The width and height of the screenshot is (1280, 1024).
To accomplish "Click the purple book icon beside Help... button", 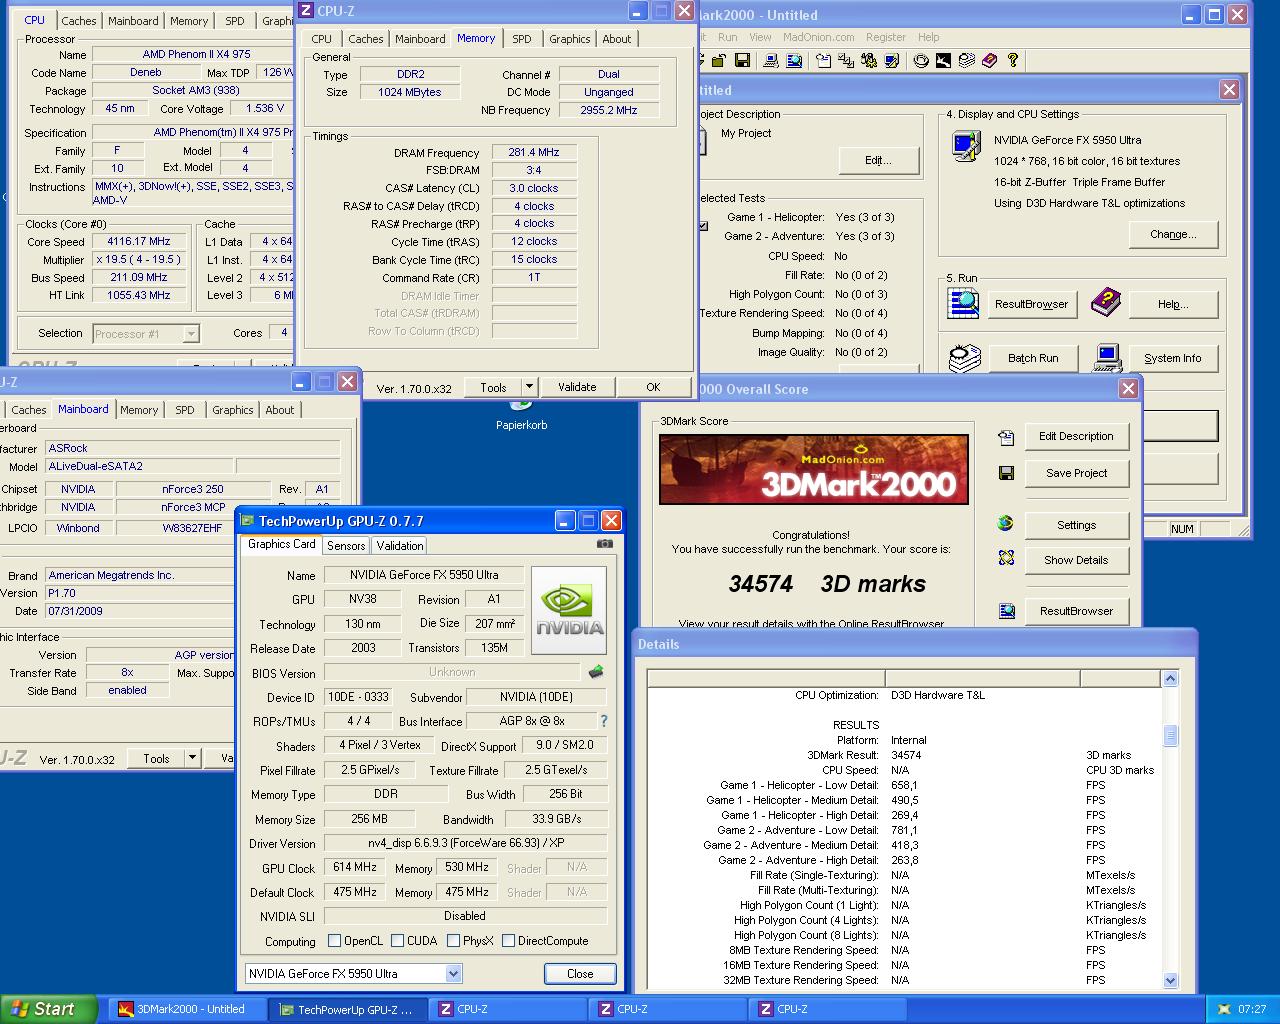I will [1105, 302].
